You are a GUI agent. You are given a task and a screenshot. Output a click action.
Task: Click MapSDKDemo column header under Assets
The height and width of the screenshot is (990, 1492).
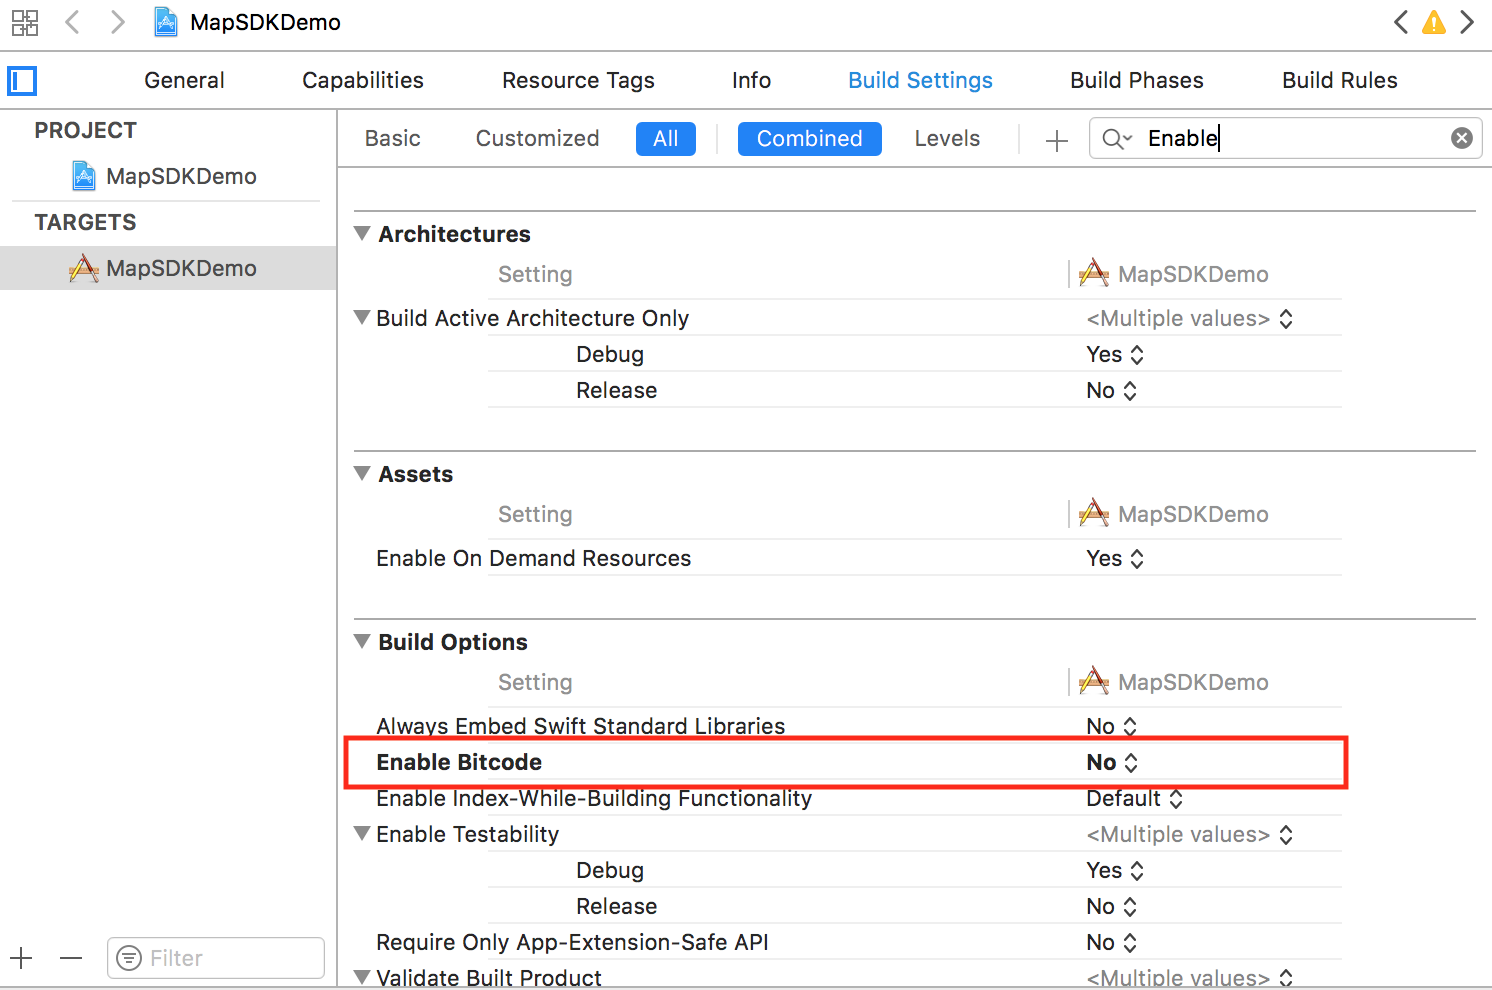pyautogui.click(x=1174, y=513)
